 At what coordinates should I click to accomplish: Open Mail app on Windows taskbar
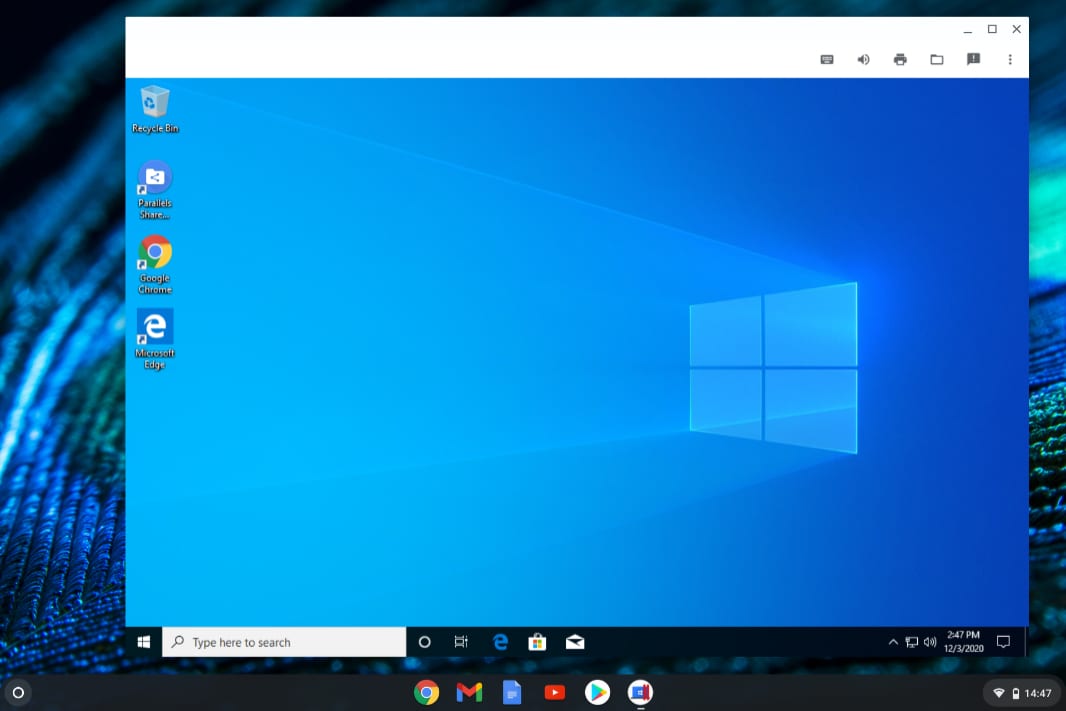tap(575, 642)
